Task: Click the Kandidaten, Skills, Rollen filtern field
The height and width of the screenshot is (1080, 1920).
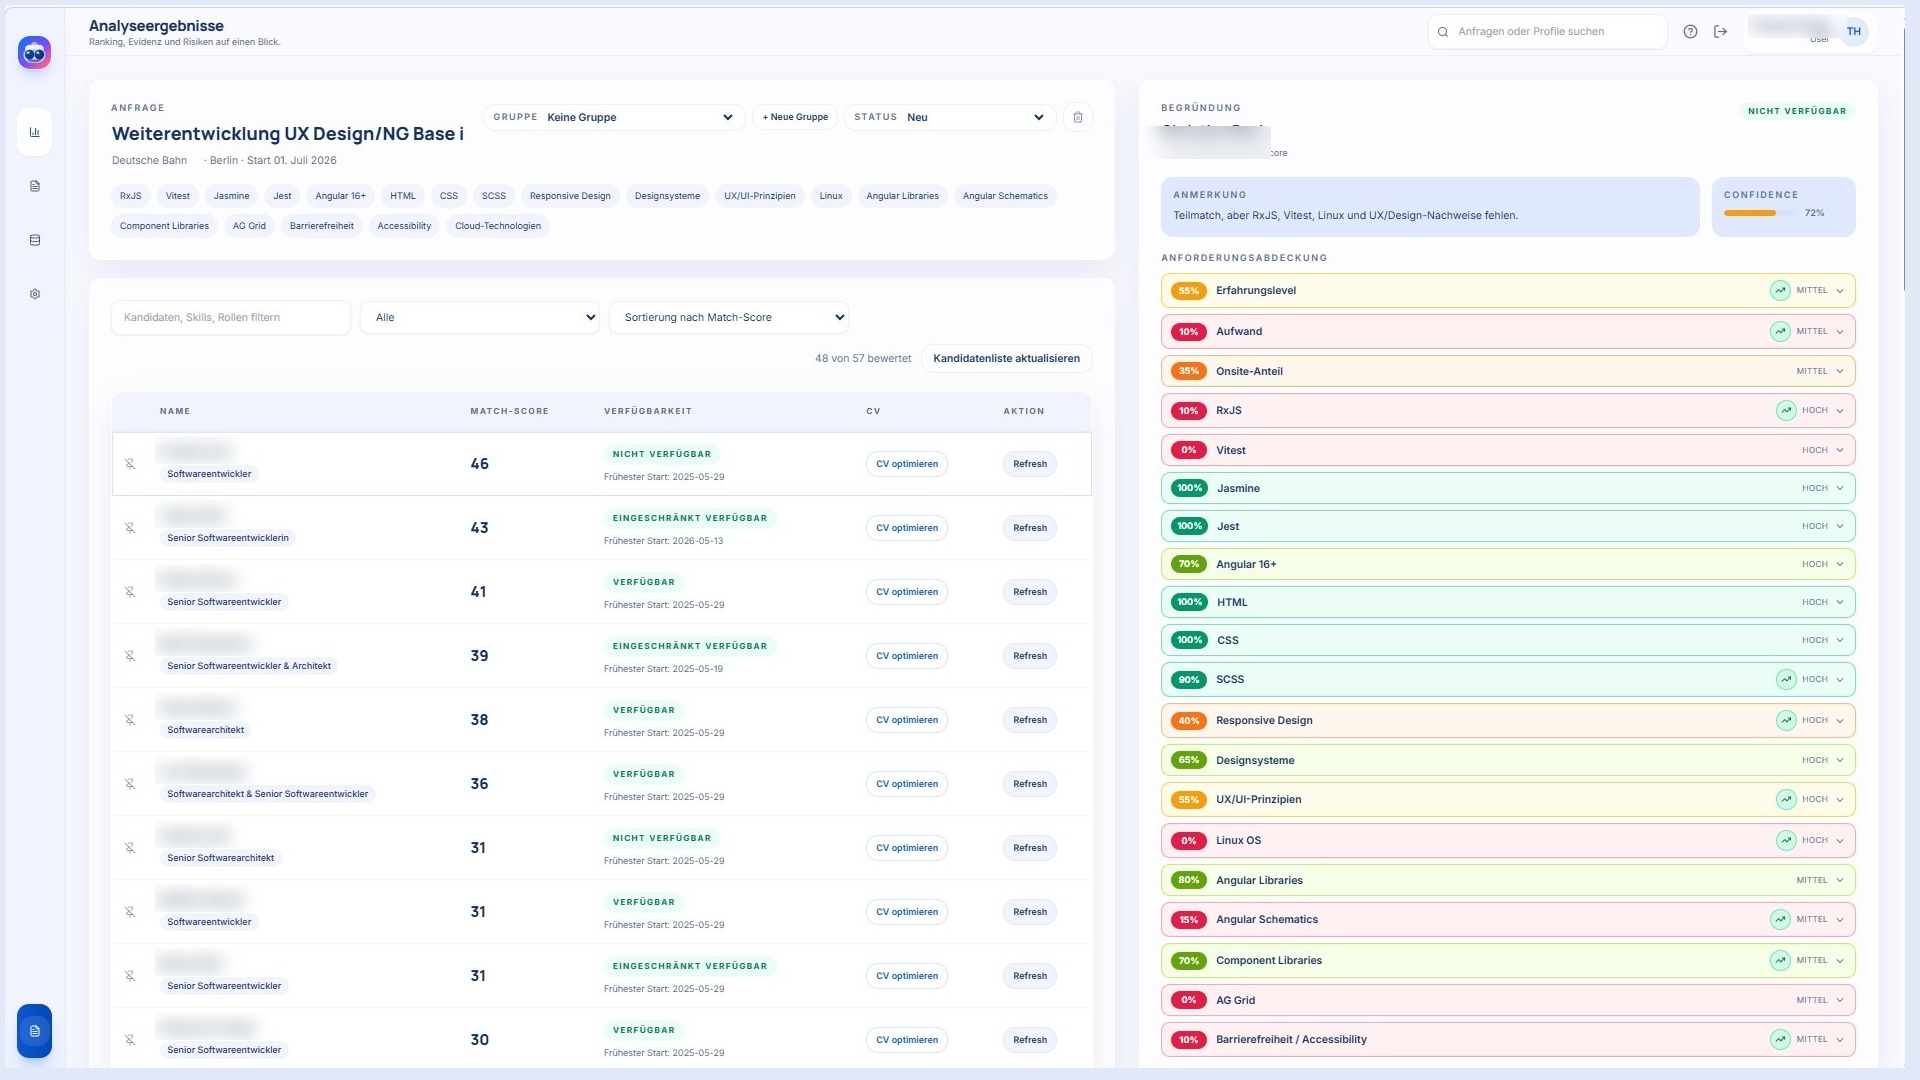Action: (231, 318)
